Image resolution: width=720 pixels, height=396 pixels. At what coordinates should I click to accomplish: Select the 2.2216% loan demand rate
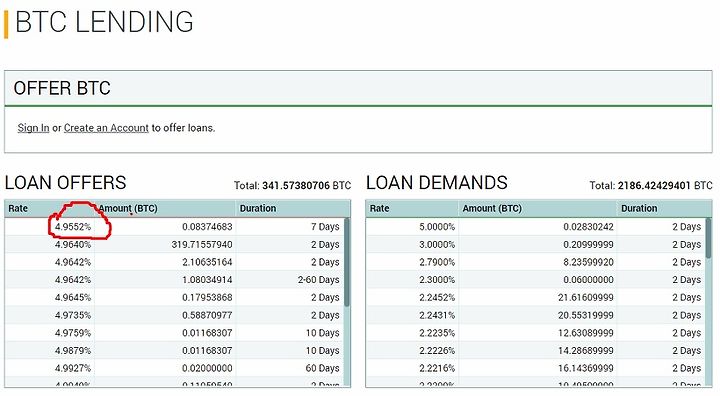(x=437, y=368)
